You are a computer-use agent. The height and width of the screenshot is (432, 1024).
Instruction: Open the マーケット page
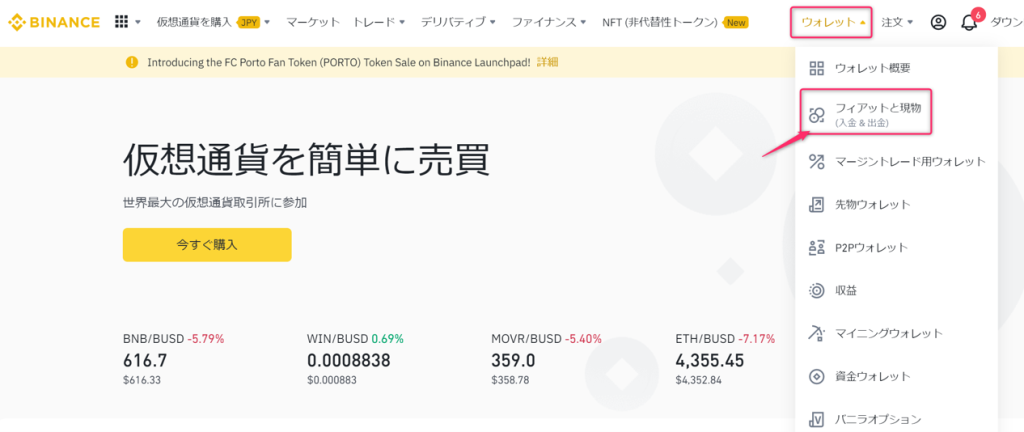313,22
